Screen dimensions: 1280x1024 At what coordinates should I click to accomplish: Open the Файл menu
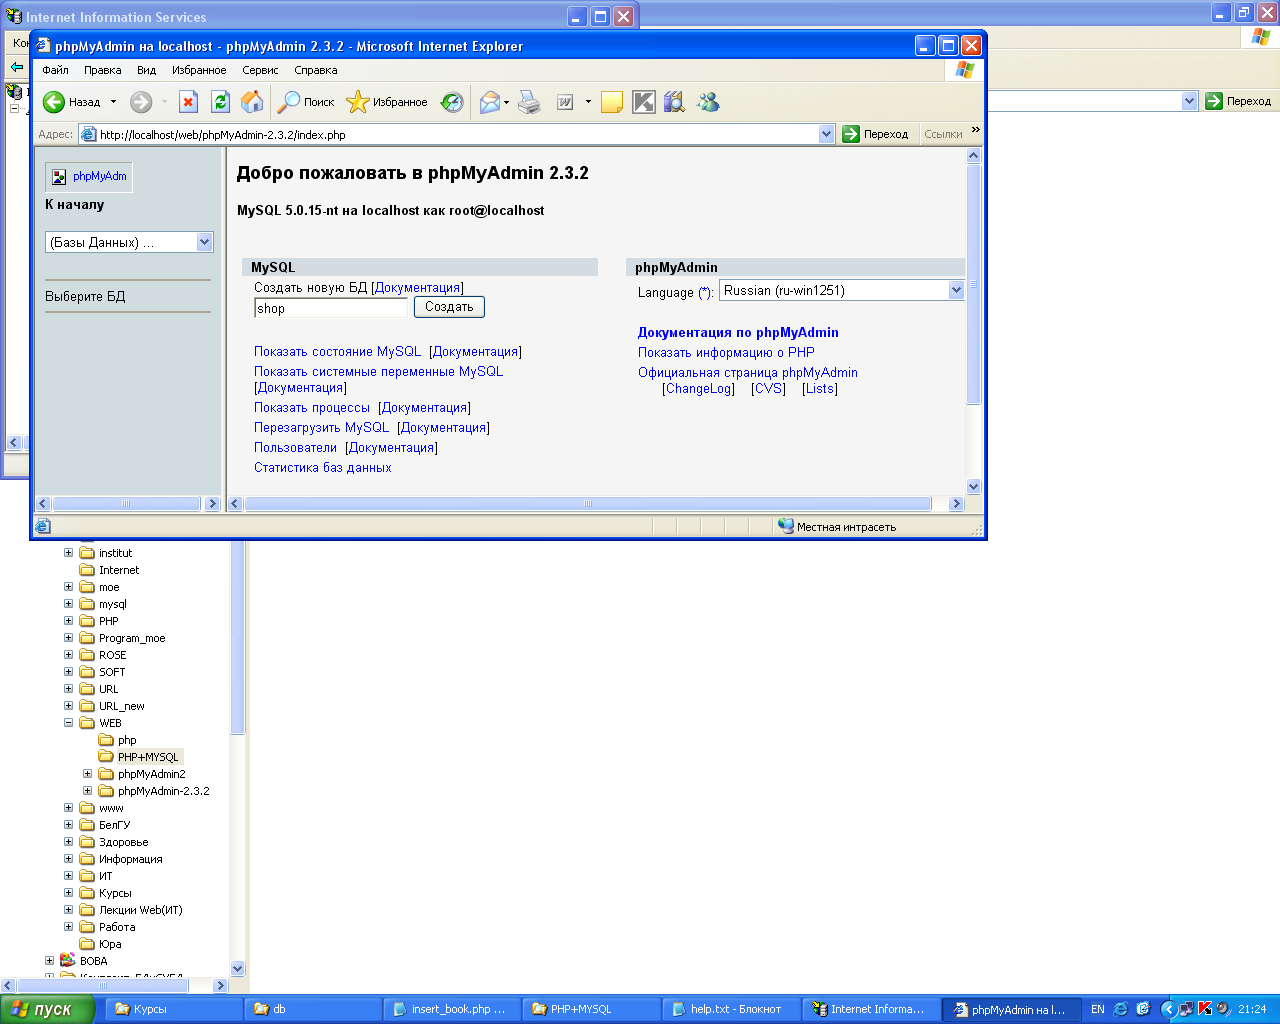pos(55,70)
